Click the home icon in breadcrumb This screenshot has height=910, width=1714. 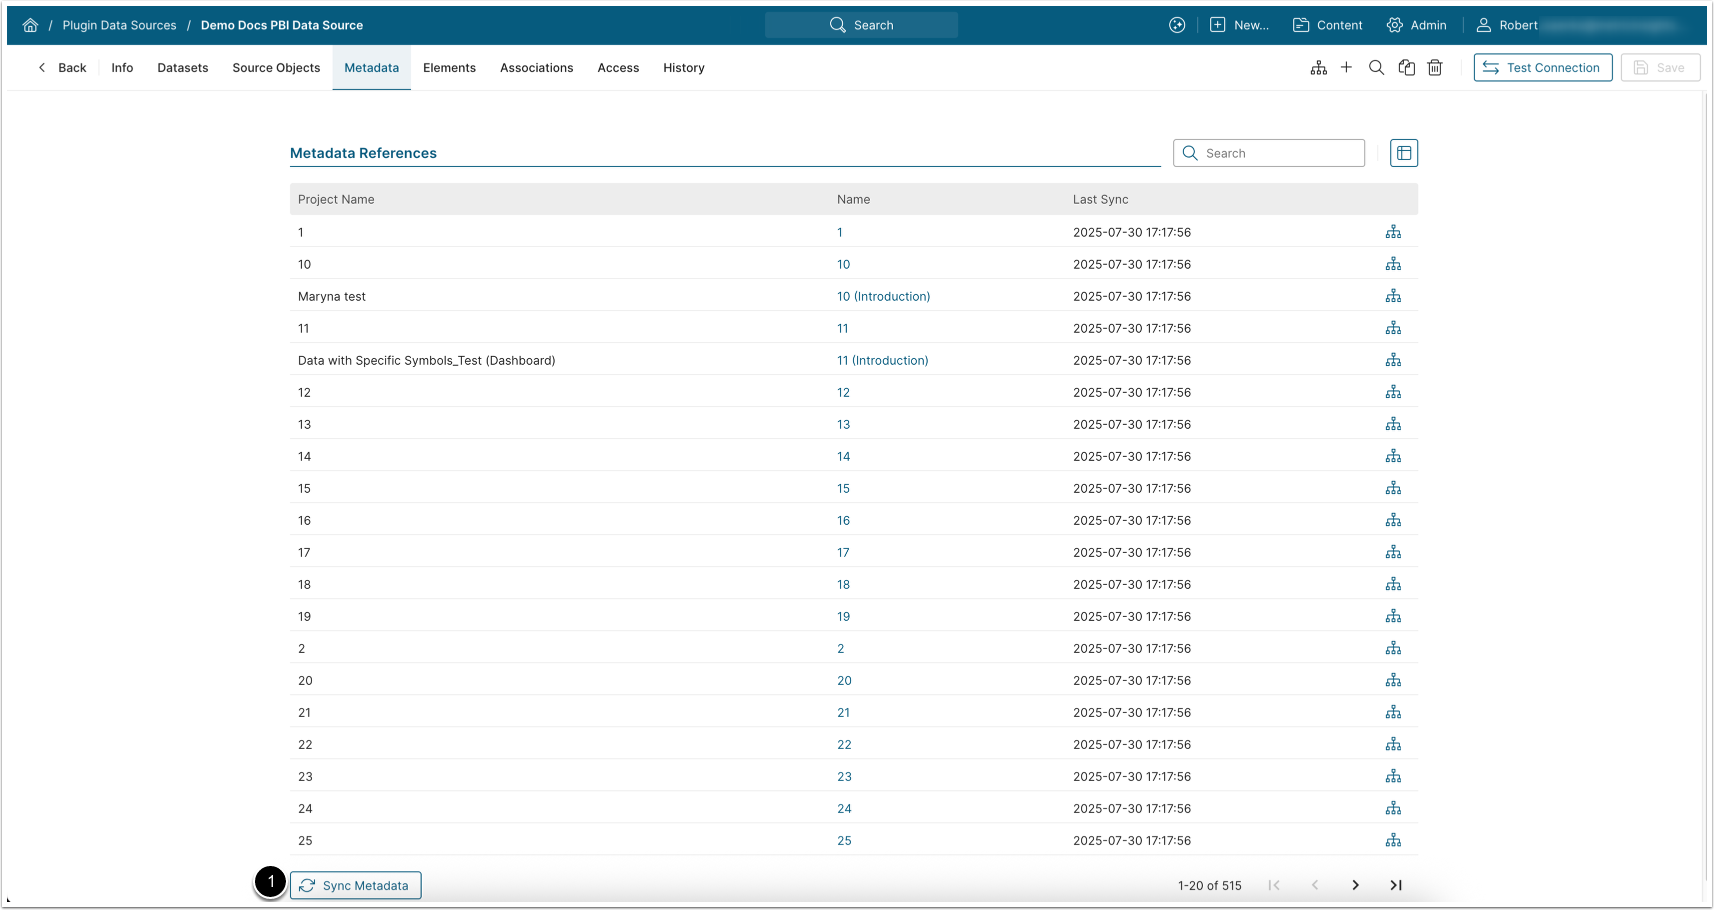point(30,25)
